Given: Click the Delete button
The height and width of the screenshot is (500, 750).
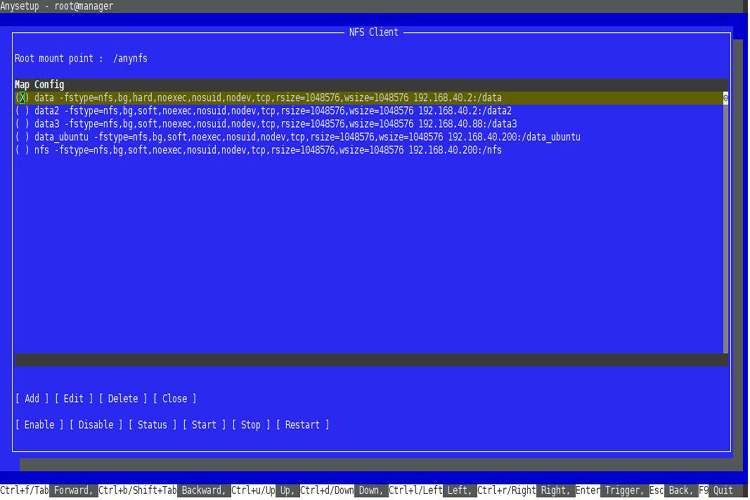Looking at the screenshot, I should (x=123, y=399).
